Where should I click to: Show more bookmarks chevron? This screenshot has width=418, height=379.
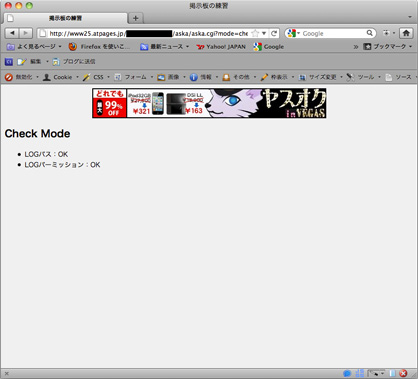[x=356, y=47]
